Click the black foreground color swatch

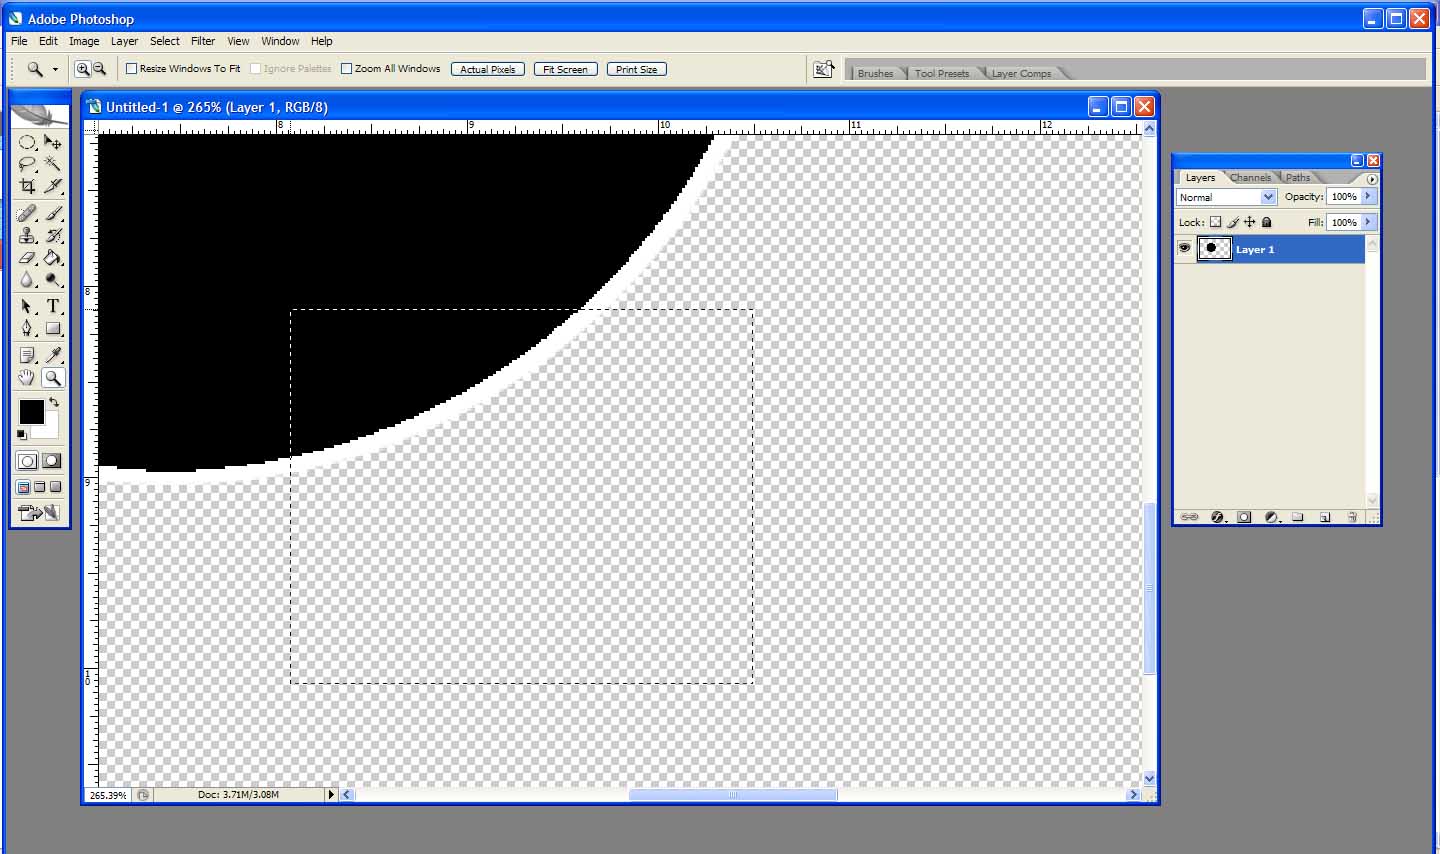(30, 411)
